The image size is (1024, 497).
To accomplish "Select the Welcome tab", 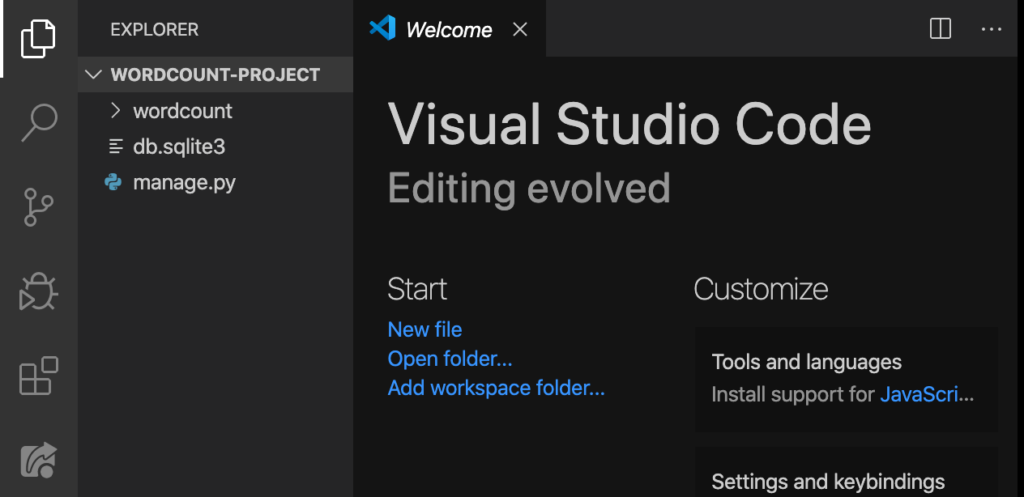I will 449,29.
